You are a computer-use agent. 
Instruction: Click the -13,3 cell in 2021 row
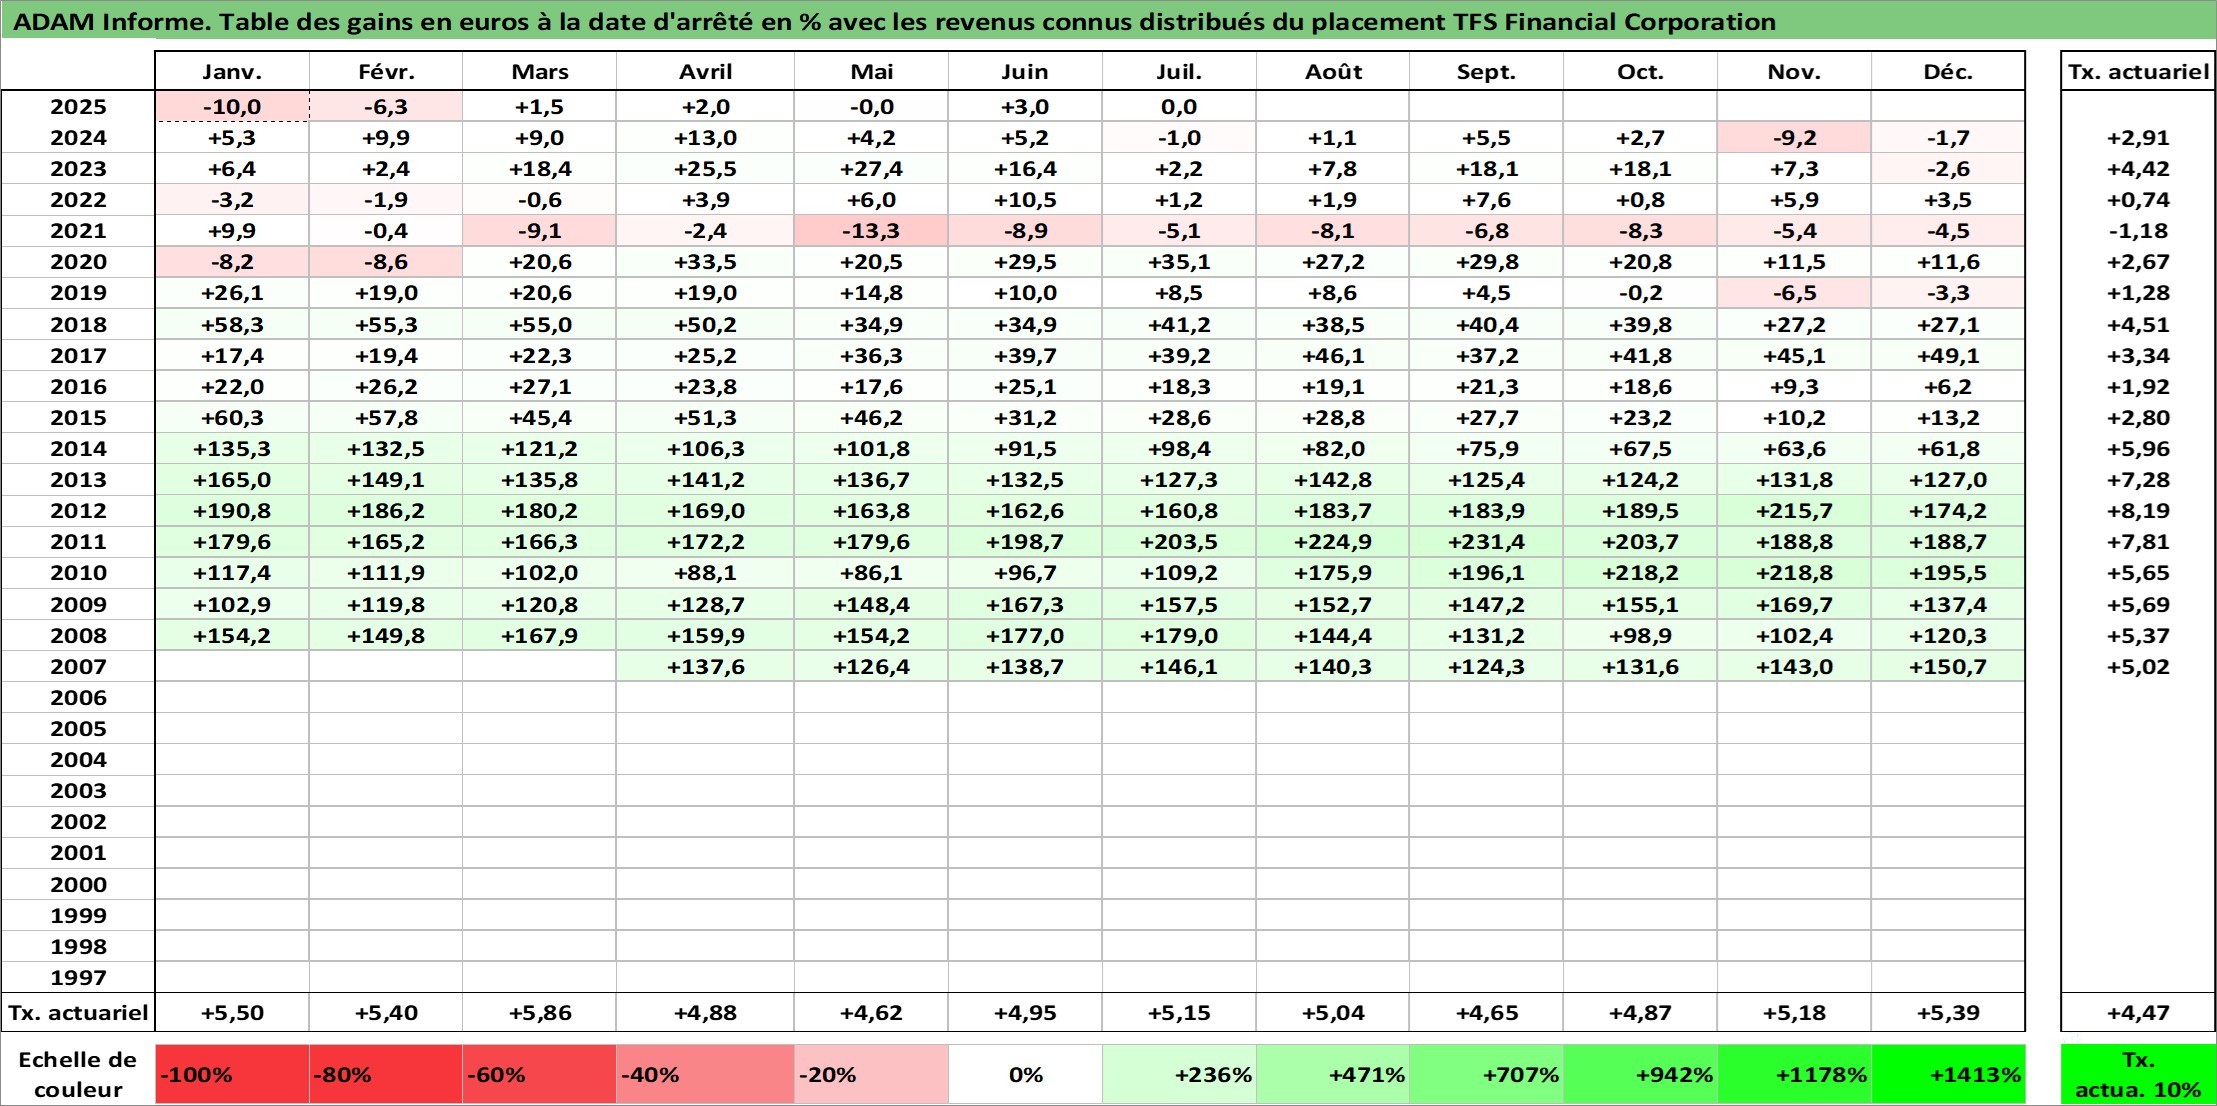coord(871,231)
